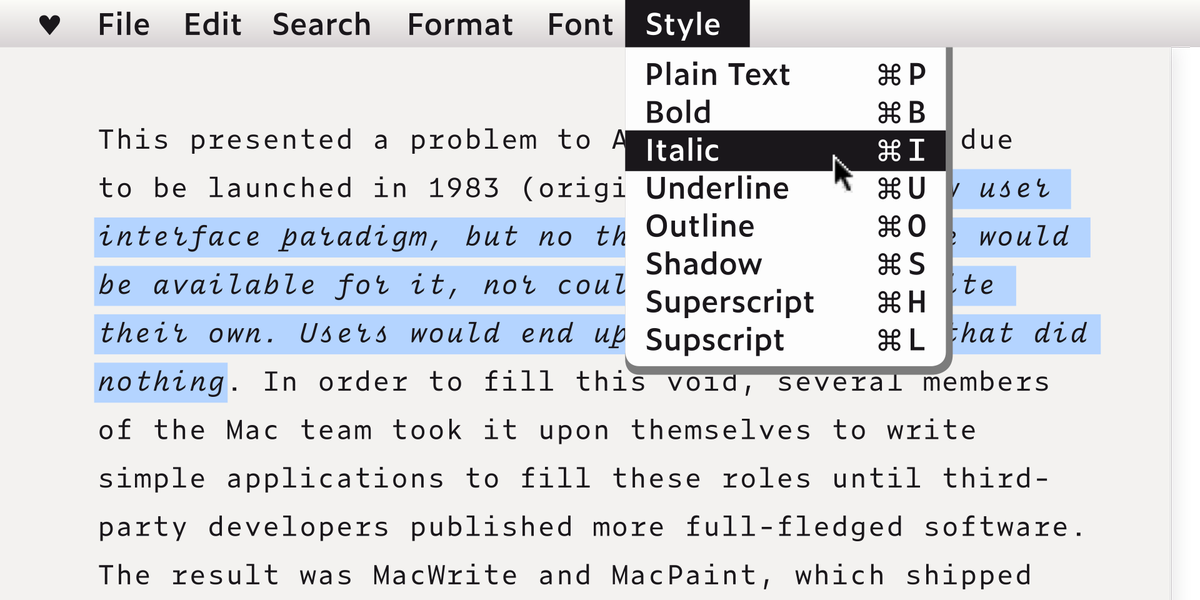
Task: Click the word "applications" in the text
Action: point(335,478)
